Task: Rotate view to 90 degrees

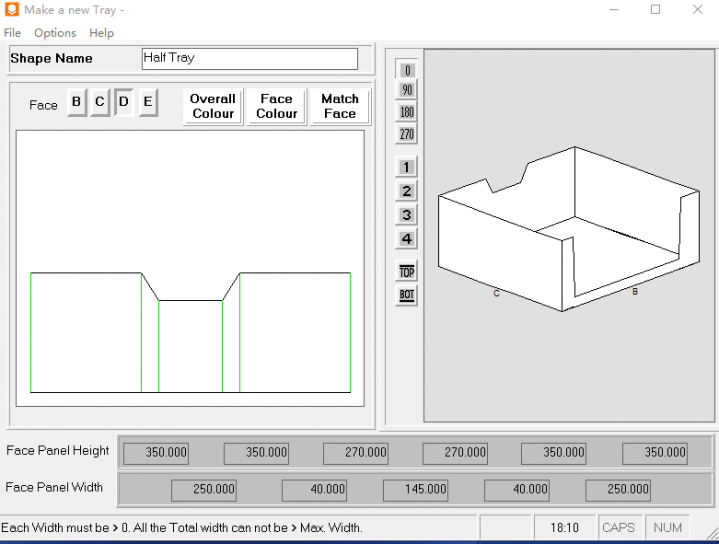Action: (x=406, y=91)
